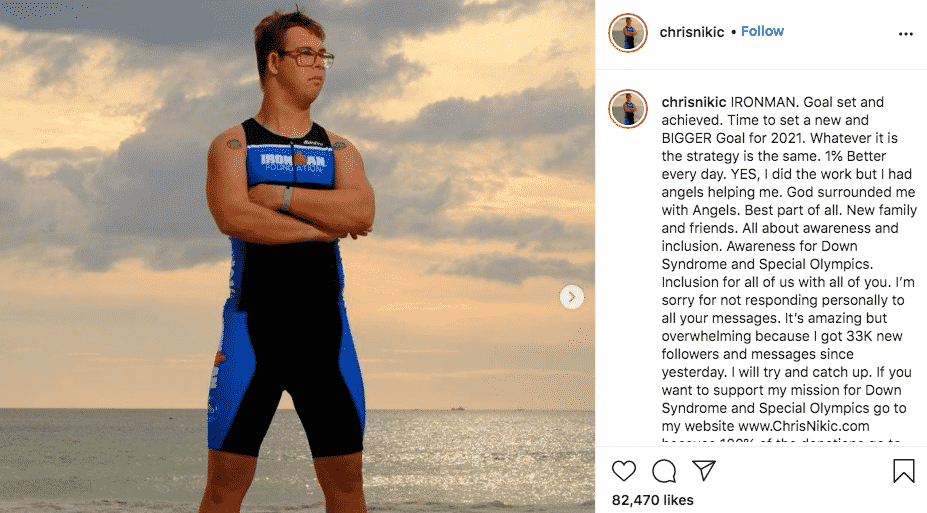
Task: Follow chrisnikic
Action: [x=762, y=31]
